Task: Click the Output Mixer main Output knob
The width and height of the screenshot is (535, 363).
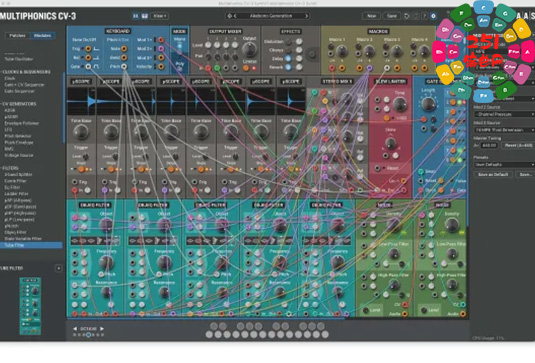Action: [x=250, y=49]
